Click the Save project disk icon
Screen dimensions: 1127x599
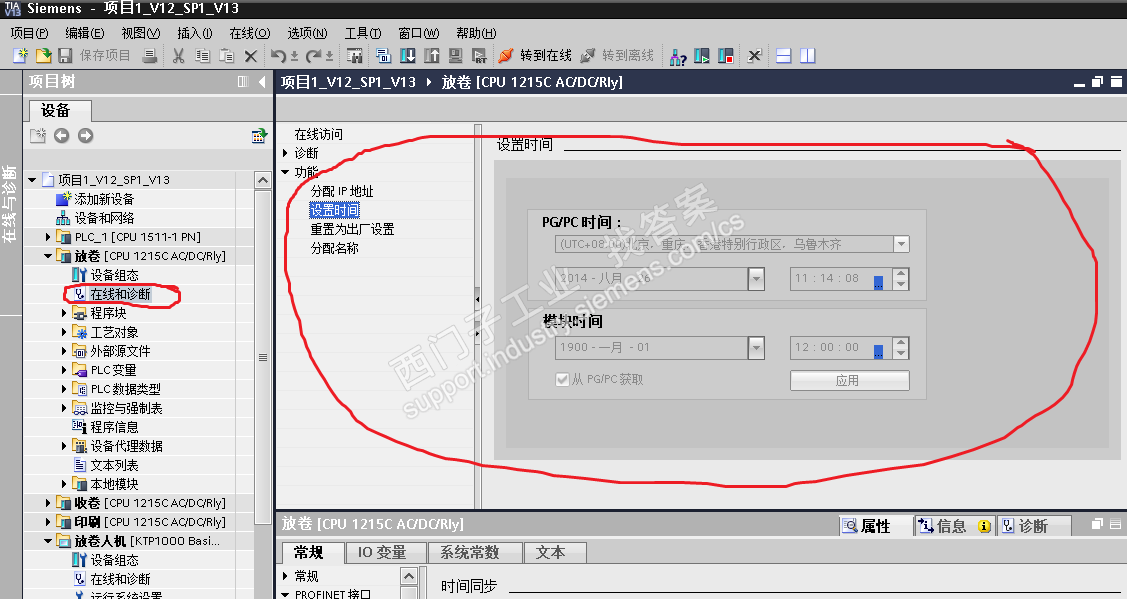[65, 55]
